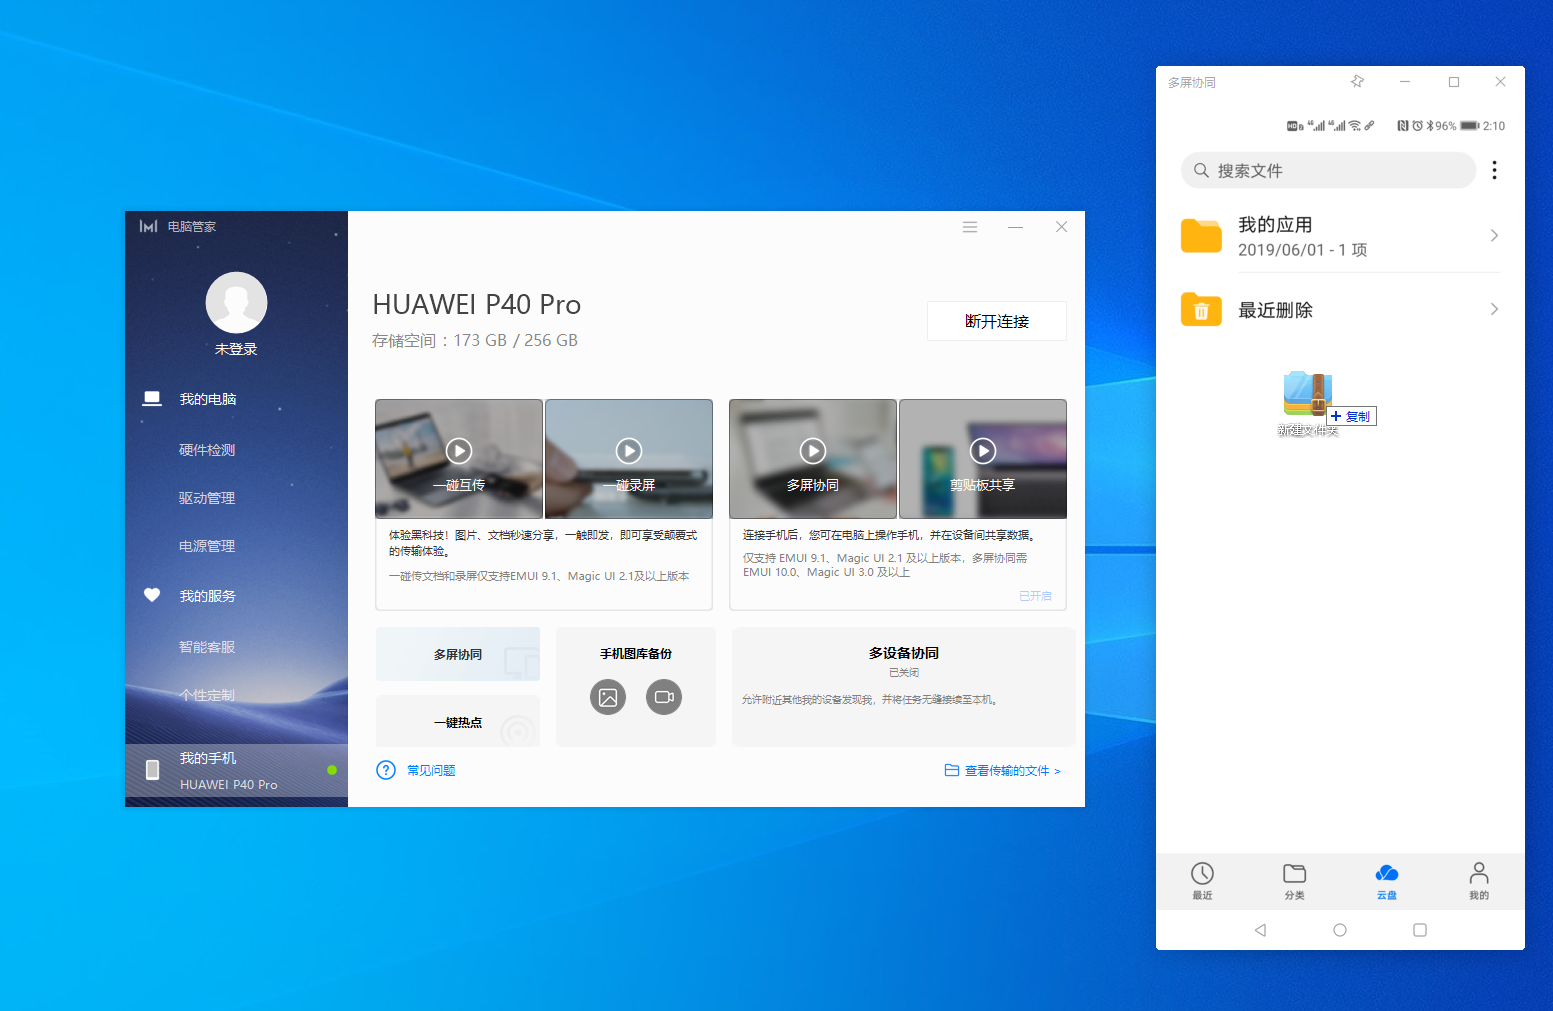
Task: Click the 一键热点 hotspot tile
Action: pyautogui.click(x=458, y=722)
